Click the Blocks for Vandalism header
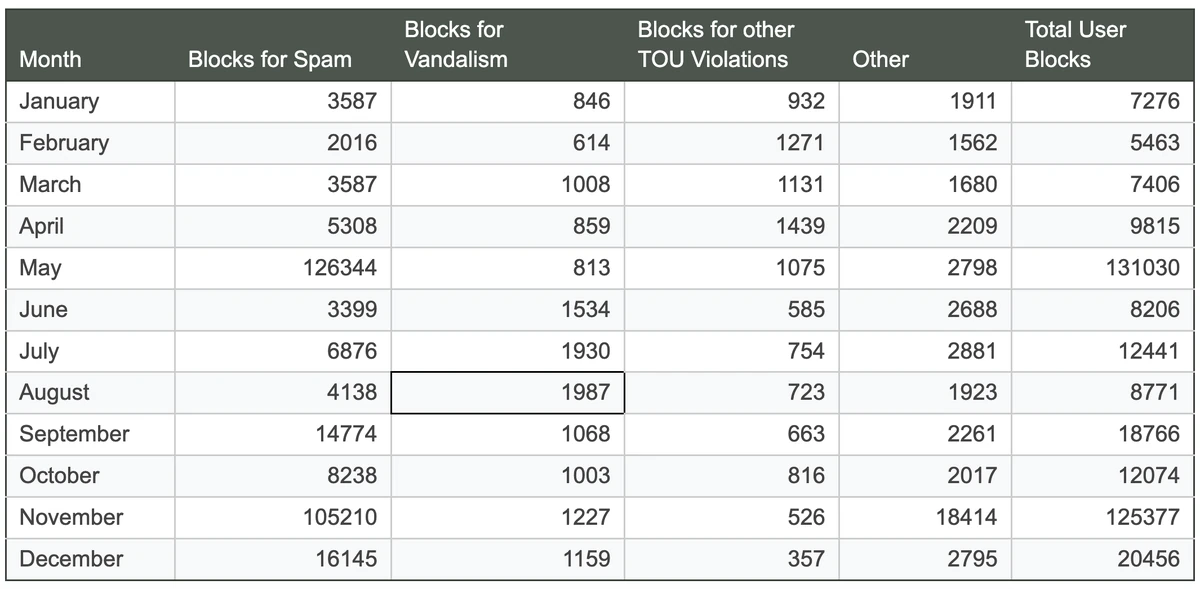1200x589 pixels. coord(456,45)
